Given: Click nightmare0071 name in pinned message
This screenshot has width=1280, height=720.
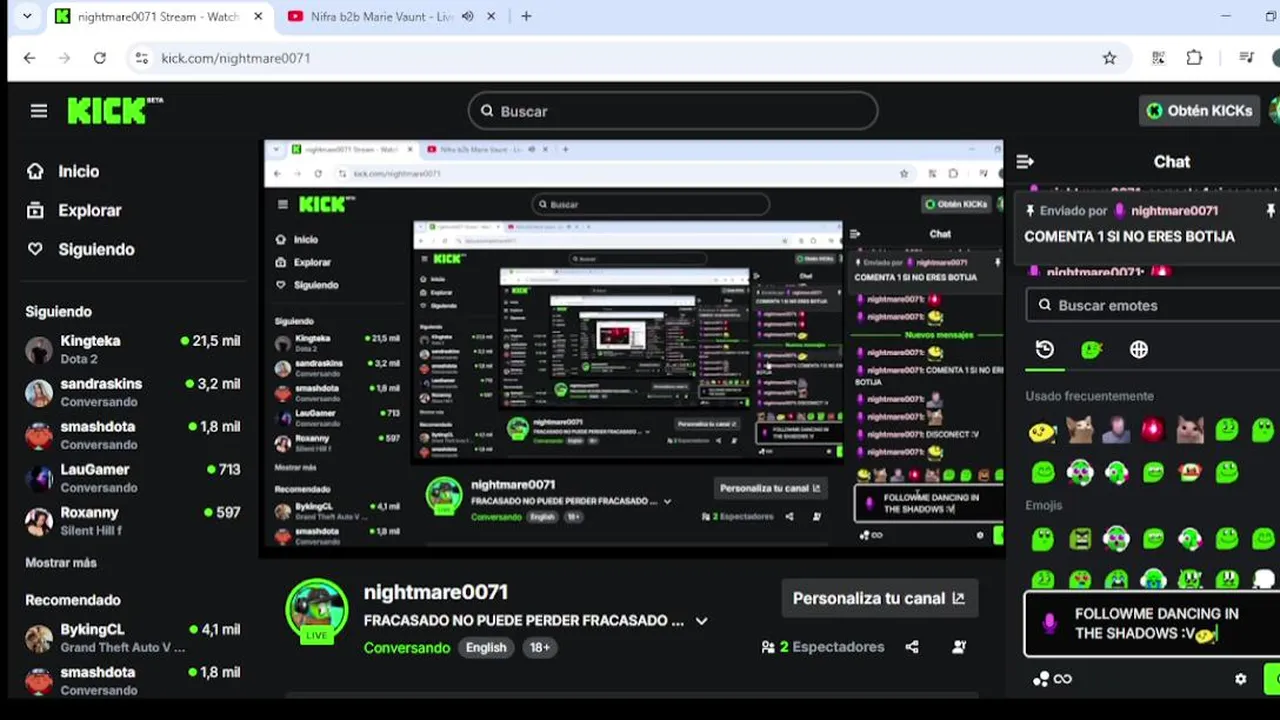Looking at the screenshot, I should [x=1174, y=211].
